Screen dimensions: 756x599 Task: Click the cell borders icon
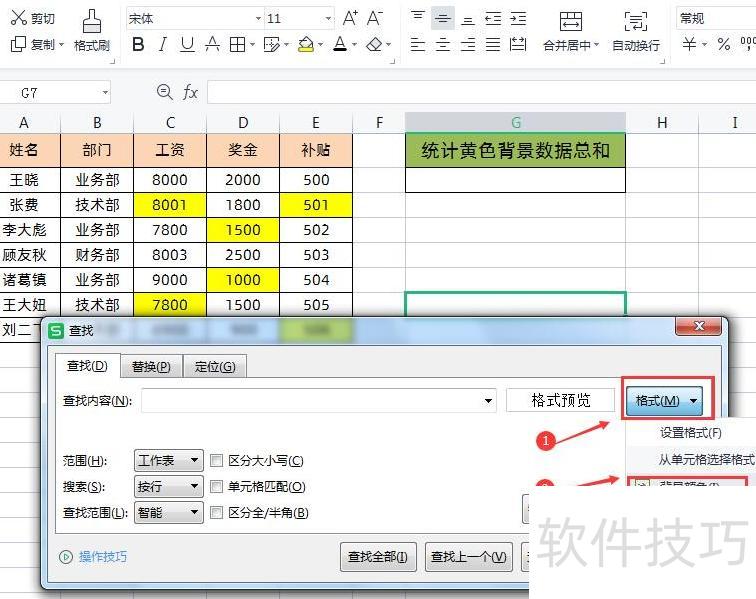point(237,44)
